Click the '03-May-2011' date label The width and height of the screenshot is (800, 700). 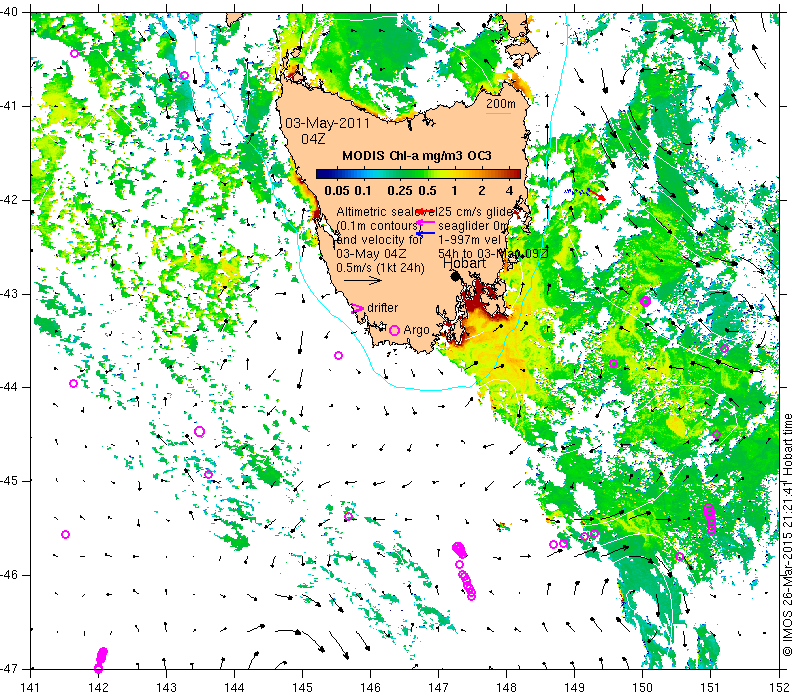point(327,123)
